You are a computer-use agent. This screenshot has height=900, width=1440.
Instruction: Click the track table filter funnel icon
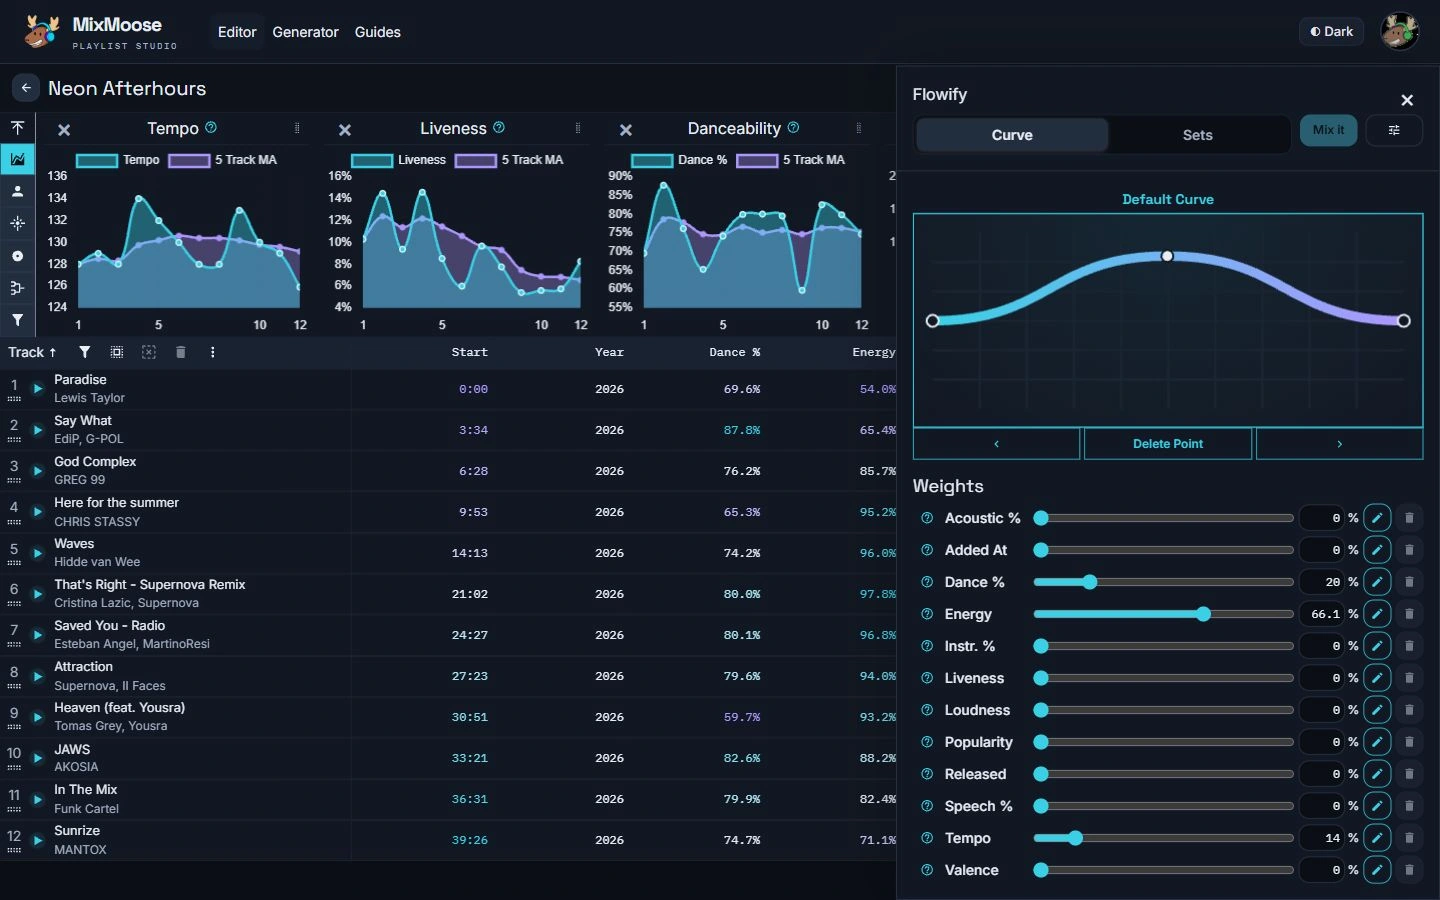pyautogui.click(x=85, y=352)
